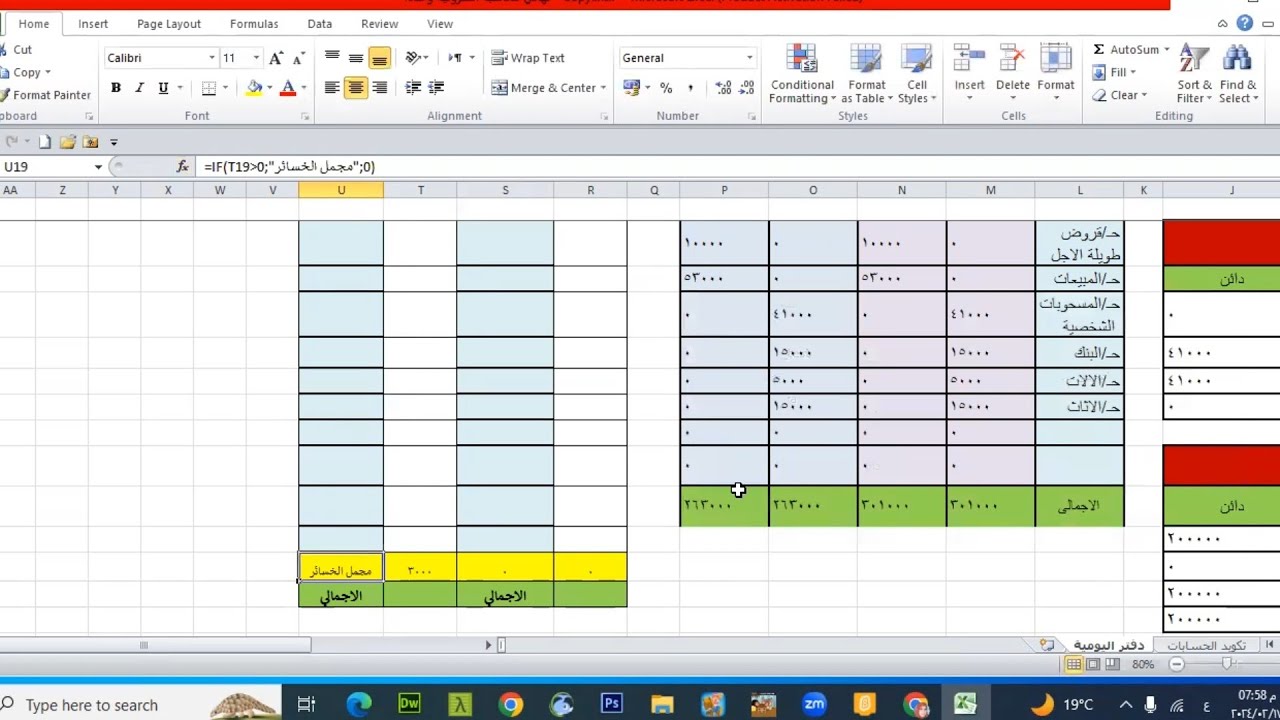
Task: Open Excel from the taskbar
Action: point(965,705)
